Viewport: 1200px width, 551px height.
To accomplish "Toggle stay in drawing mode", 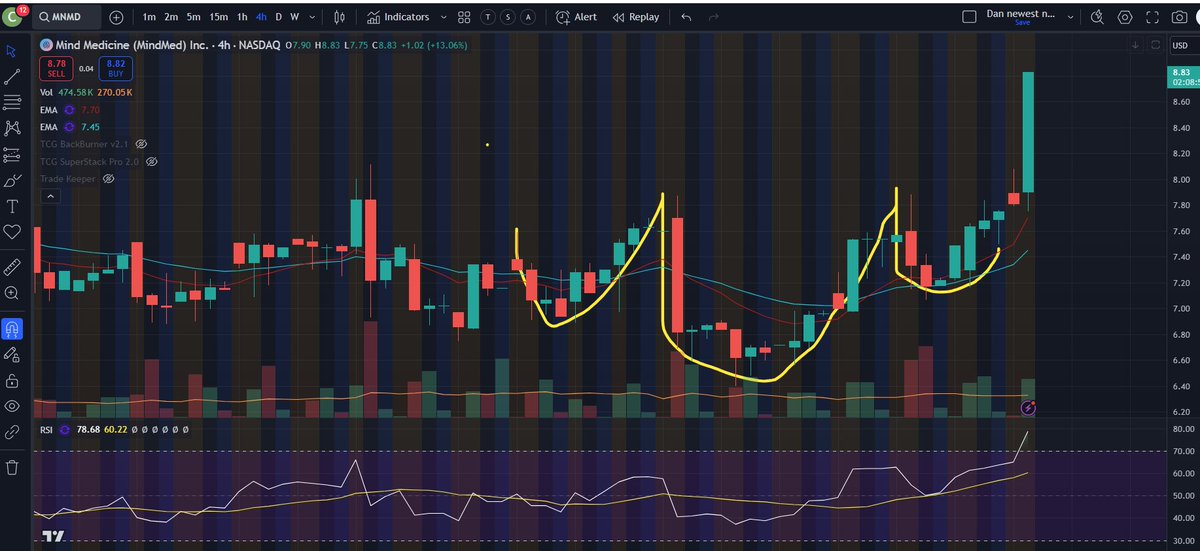I will (x=12, y=354).
